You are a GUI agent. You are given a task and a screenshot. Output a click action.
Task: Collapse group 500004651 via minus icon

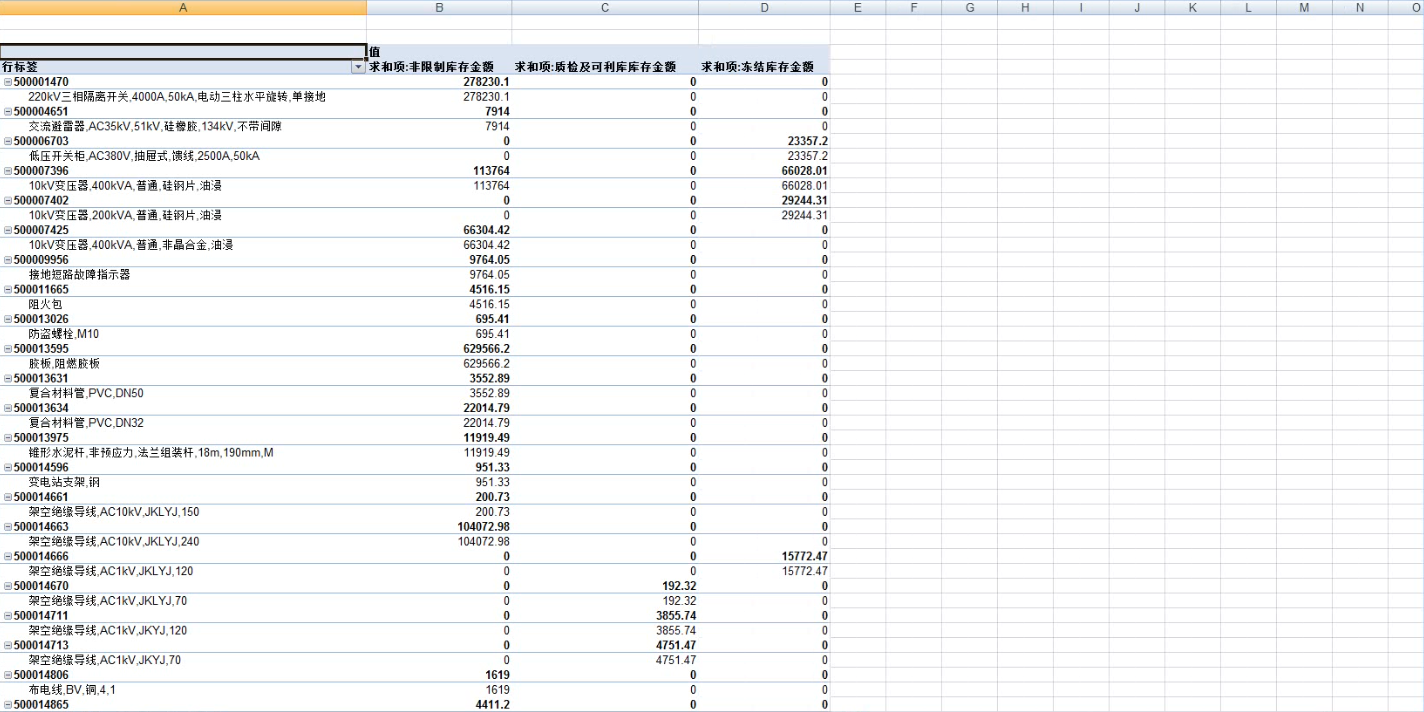point(6,112)
